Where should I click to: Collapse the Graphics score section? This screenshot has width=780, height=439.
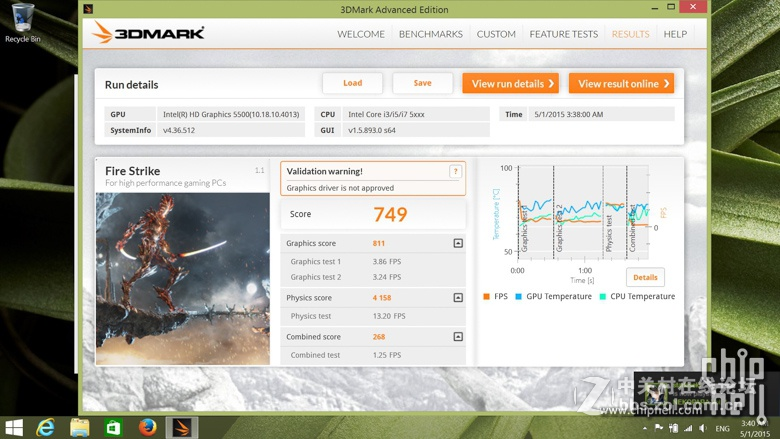pyautogui.click(x=458, y=243)
